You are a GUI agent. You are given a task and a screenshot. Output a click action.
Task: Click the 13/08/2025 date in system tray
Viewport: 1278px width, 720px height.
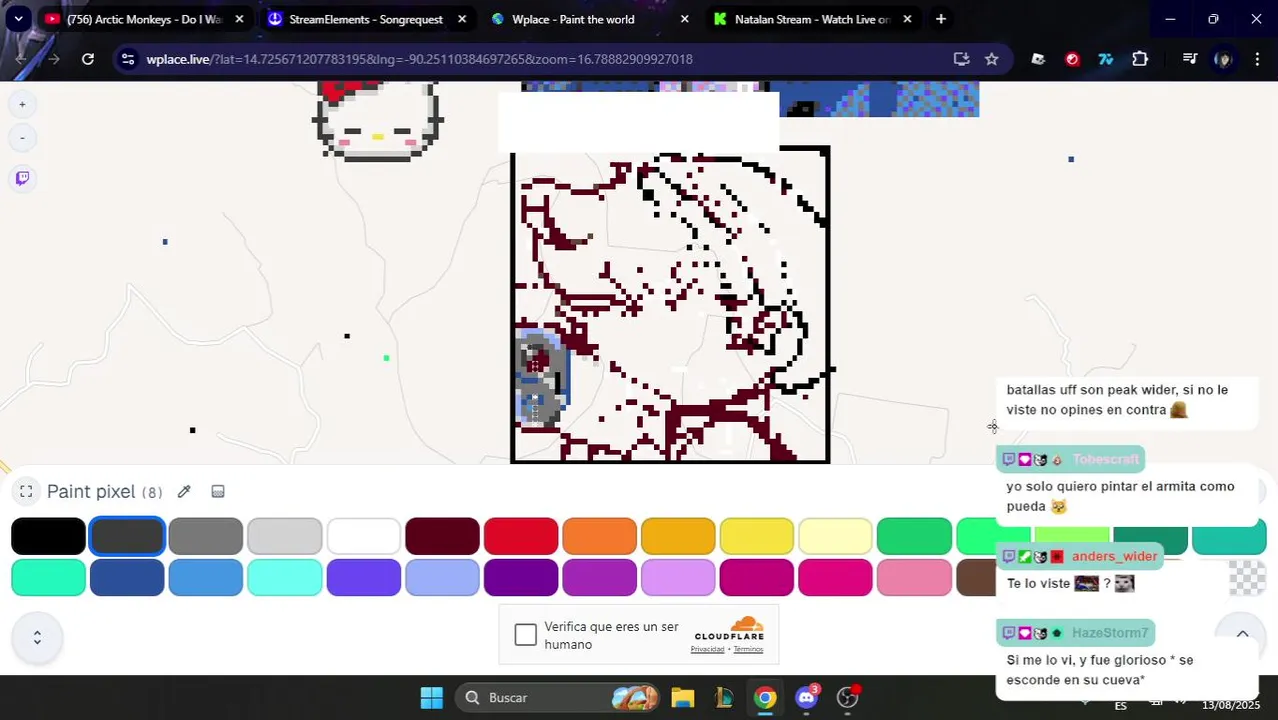(x=1231, y=706)
